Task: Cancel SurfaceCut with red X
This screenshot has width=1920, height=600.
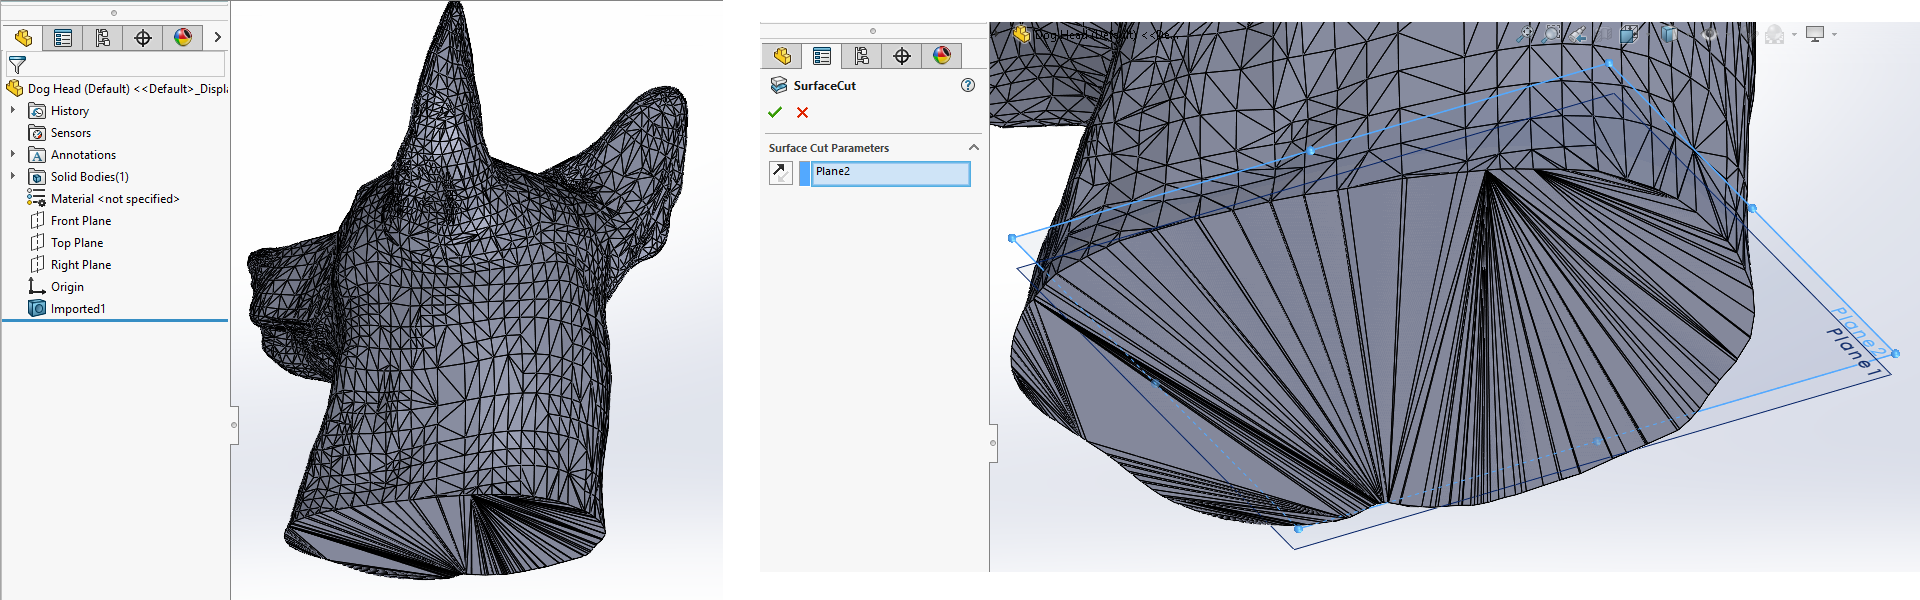Action: point(802,112)
